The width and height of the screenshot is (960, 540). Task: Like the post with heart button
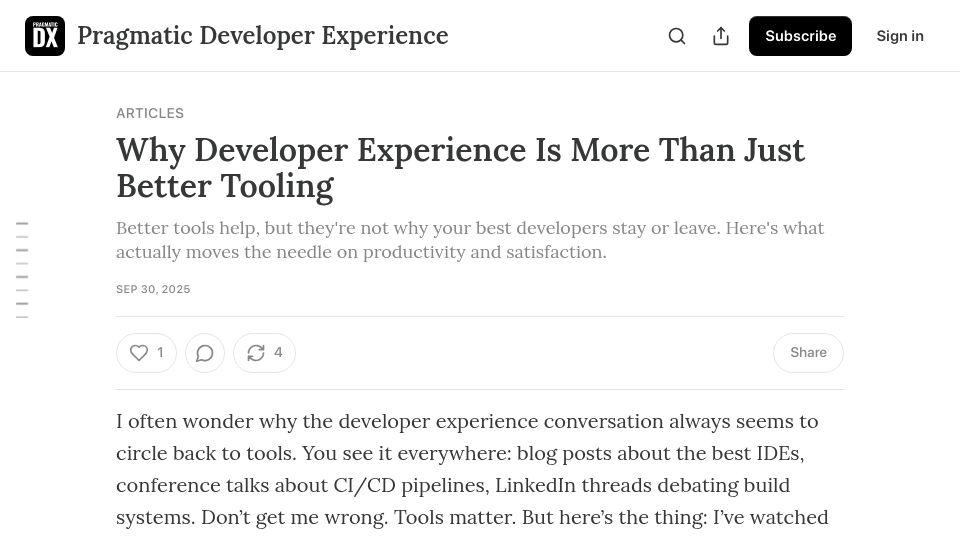[x=146, y=353]
